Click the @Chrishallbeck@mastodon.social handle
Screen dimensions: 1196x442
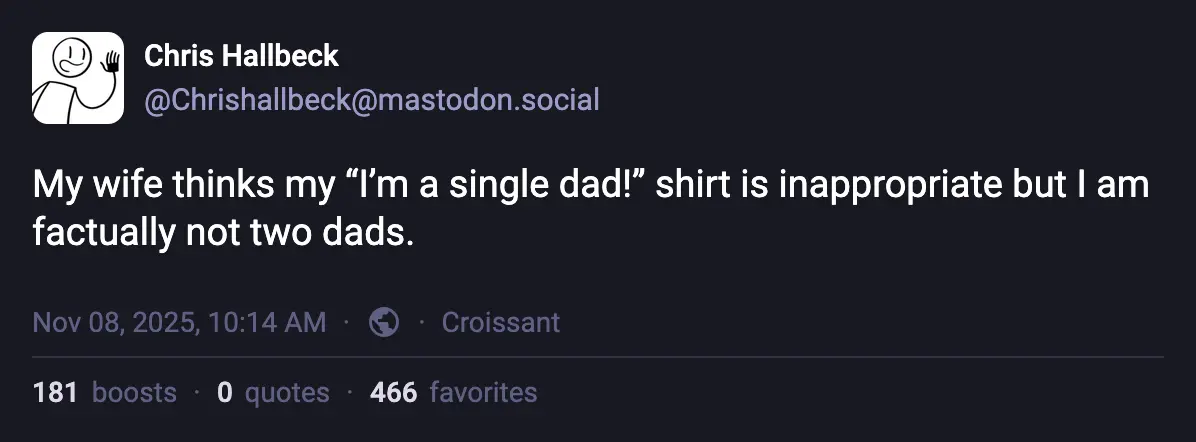pyautogui.click(x=372, y=100)
